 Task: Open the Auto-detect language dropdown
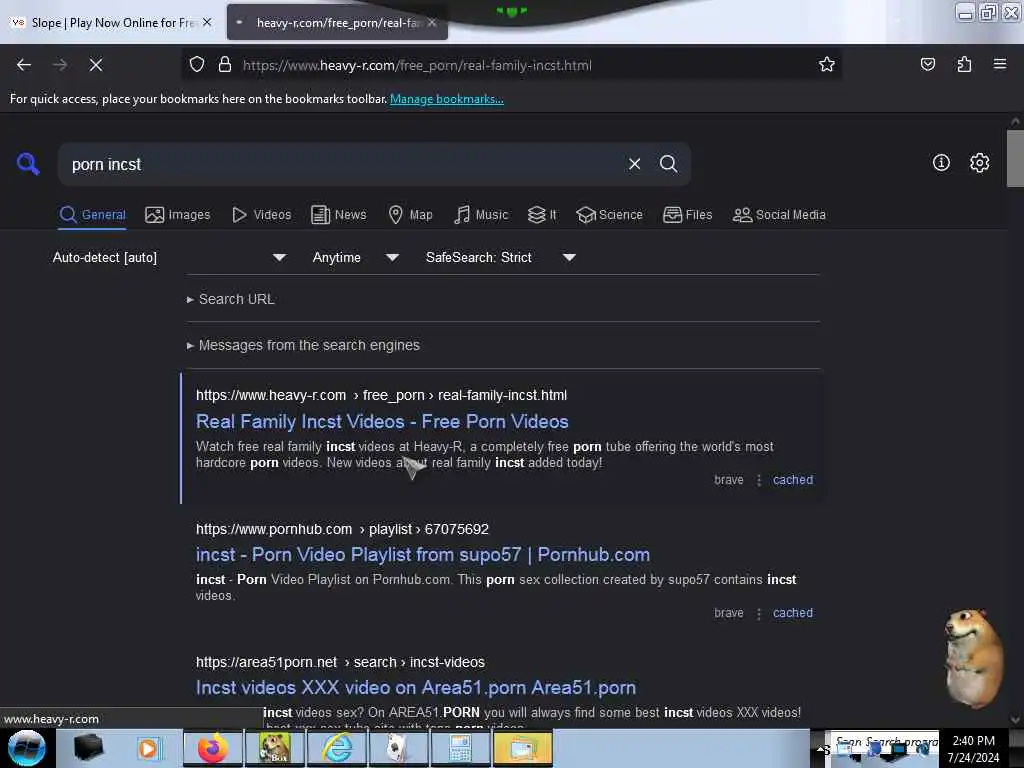click(x=170, y=257)
